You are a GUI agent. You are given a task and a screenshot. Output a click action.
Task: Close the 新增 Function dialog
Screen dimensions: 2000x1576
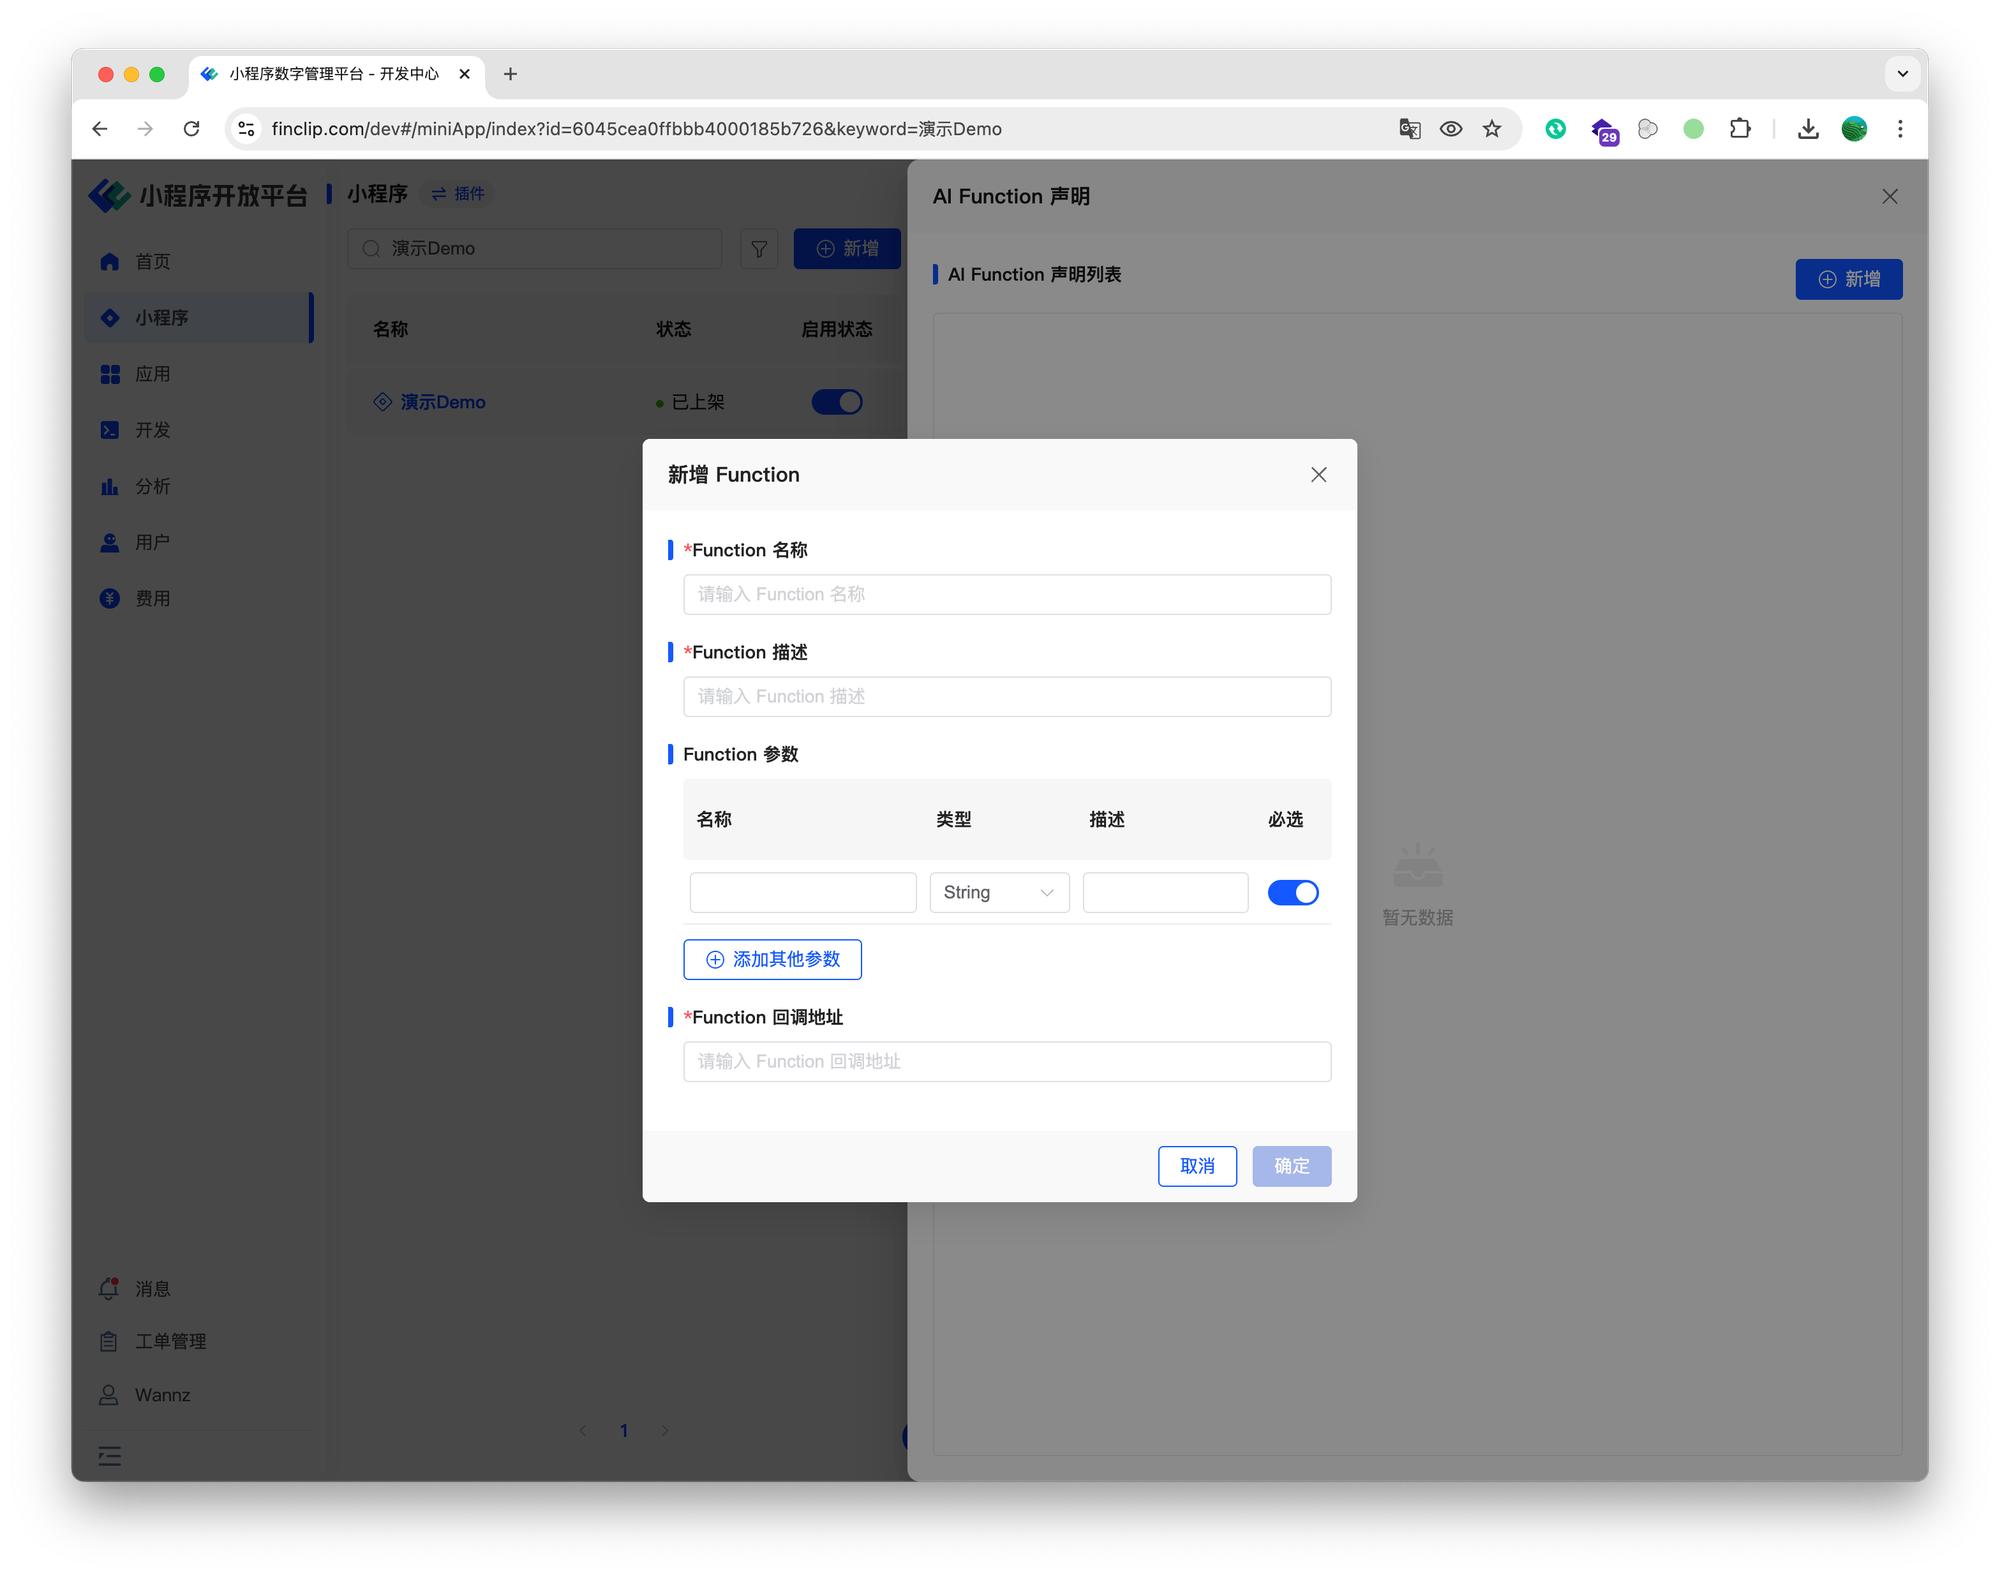1318,475
